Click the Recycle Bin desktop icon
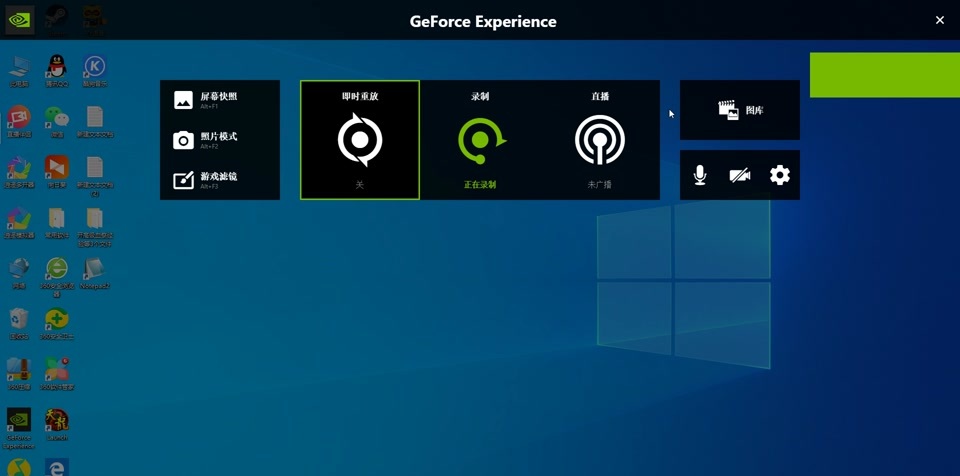Image resolution: width=960 pixels, height=476 pixels. [x=19, y=320]
